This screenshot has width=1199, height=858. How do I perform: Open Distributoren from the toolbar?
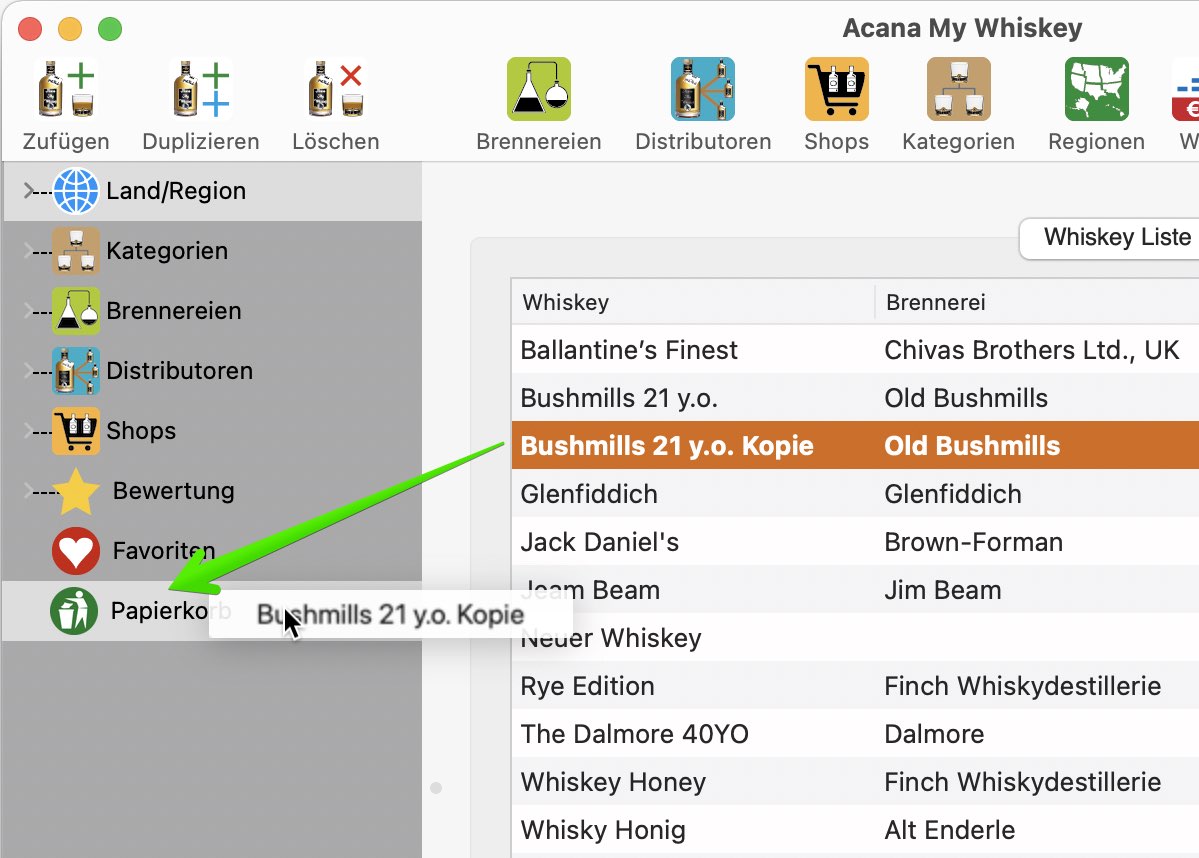(703, 89)
